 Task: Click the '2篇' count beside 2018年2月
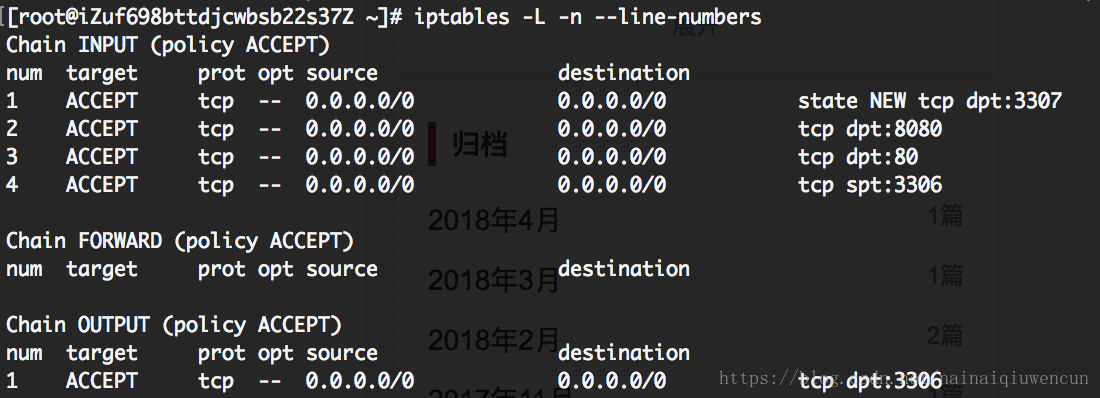pos(945,336)
